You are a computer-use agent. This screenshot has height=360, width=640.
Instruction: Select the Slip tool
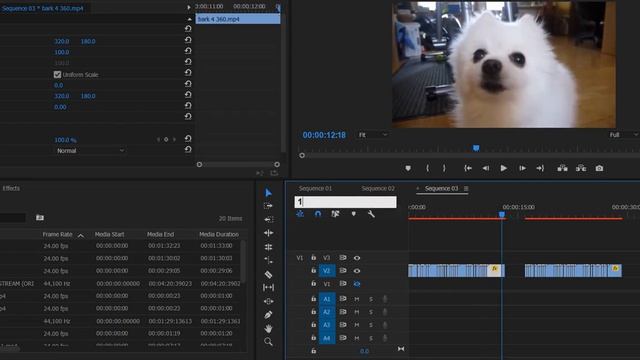click(268, 288)
